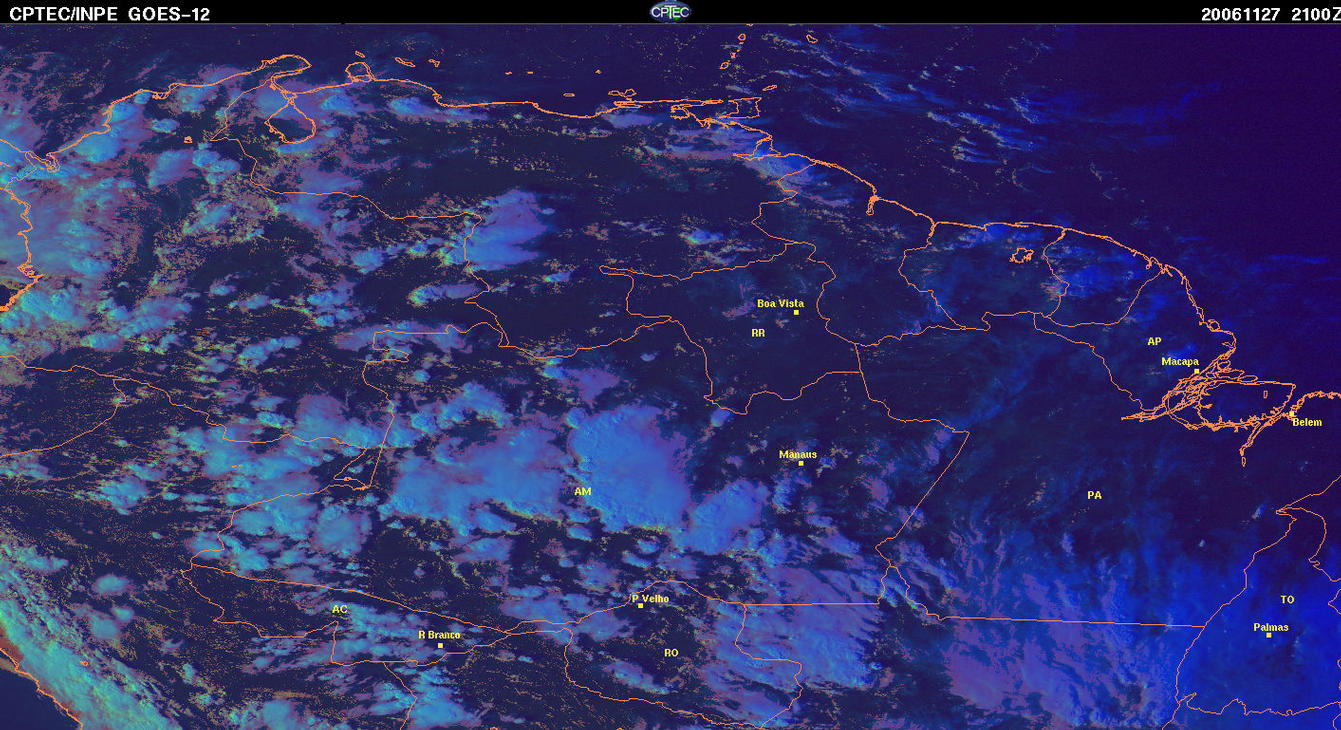The height and width of the screenshot is (730, 1341).
Task: Click the Belem city label
Action: click(1307, 423)
